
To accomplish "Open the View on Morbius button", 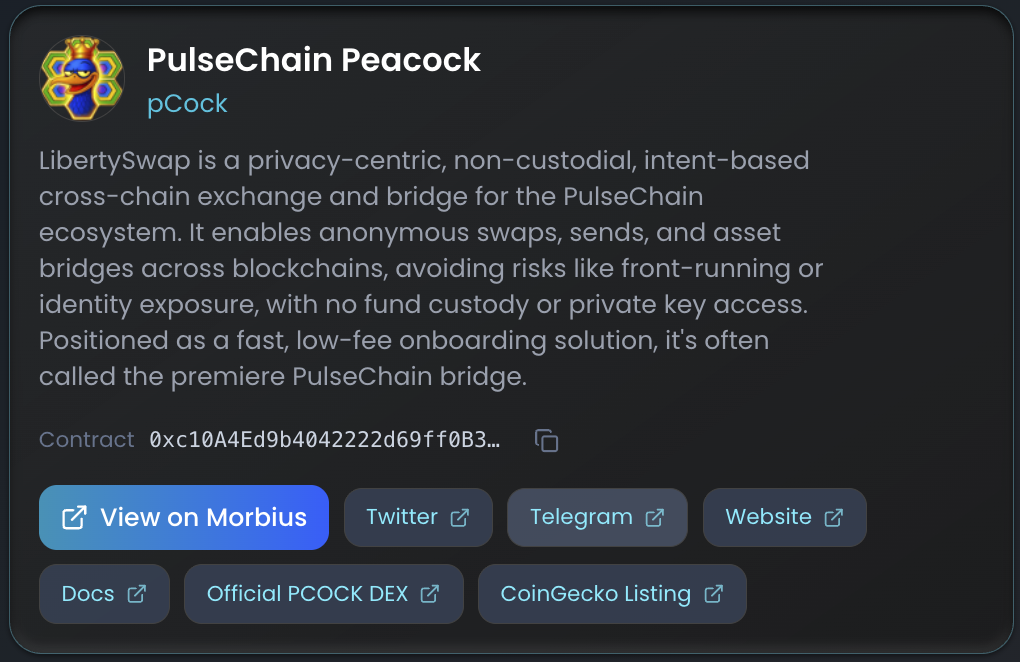I will [184, 517].
